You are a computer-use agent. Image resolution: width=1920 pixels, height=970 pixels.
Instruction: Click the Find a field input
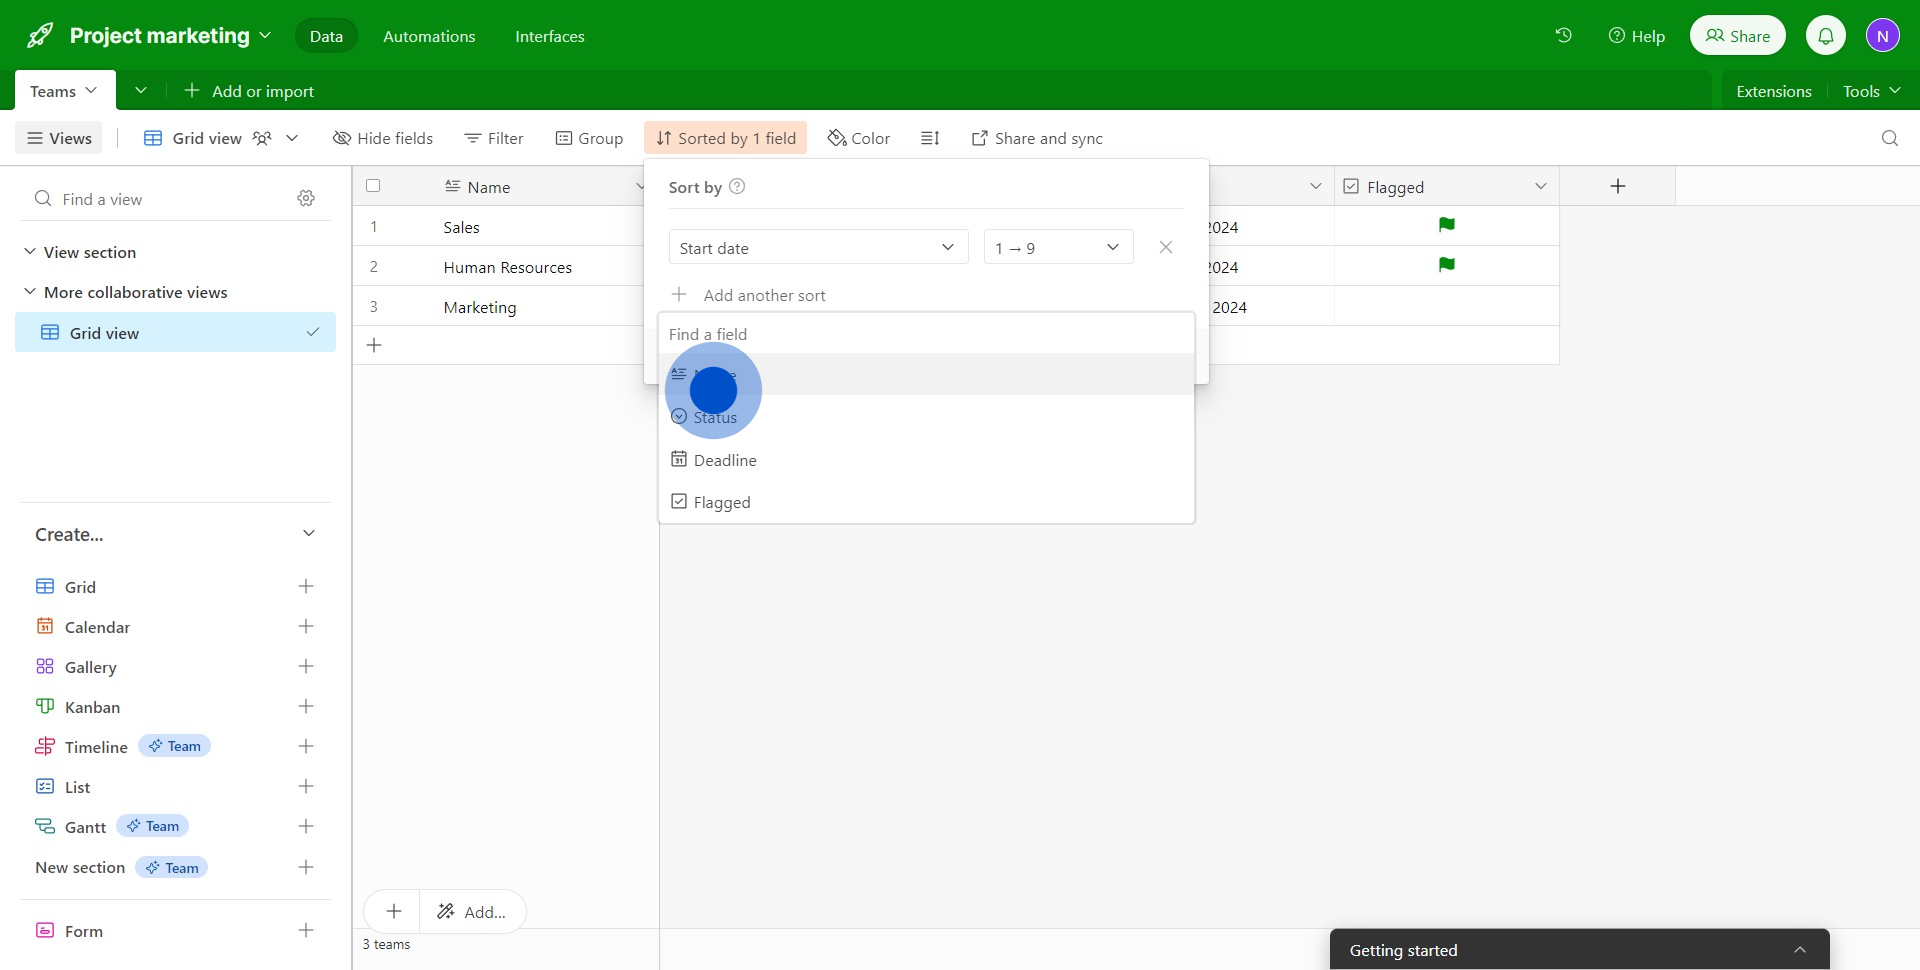[x=925, y=334]
